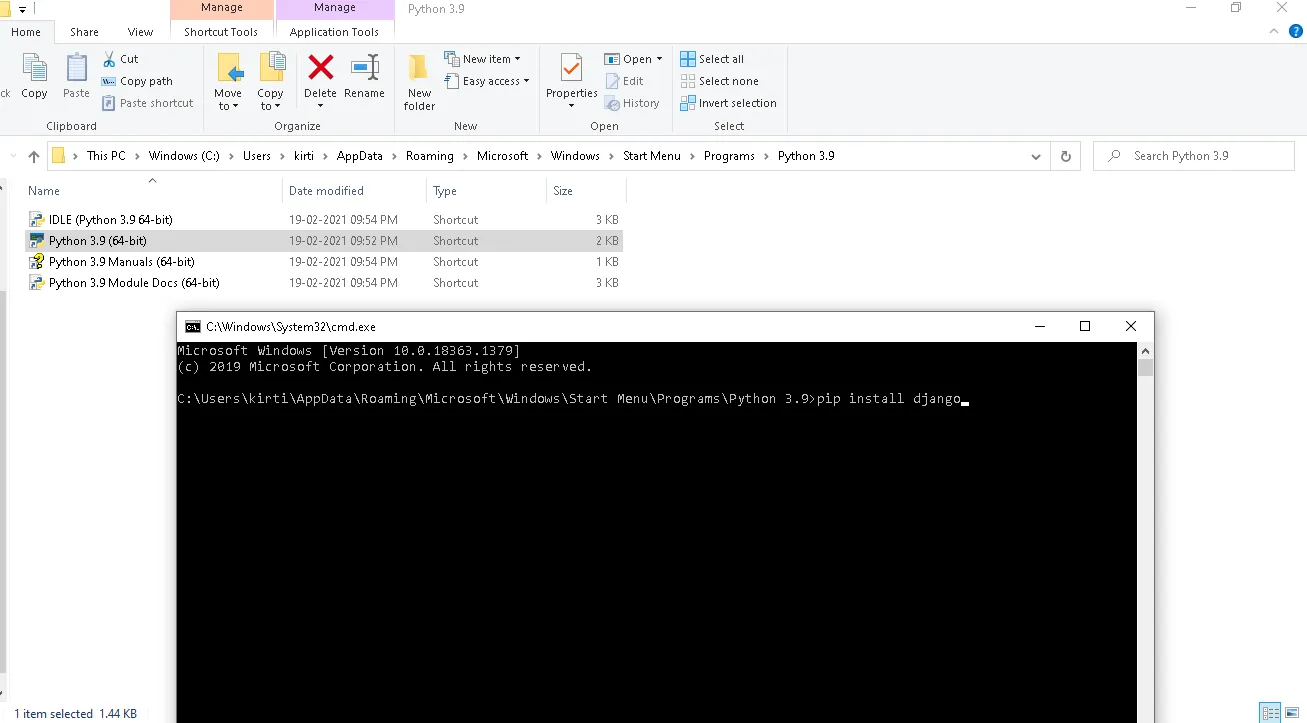Sort files by the Type column
Screen dimensions: 1307x723
point(488,190)
